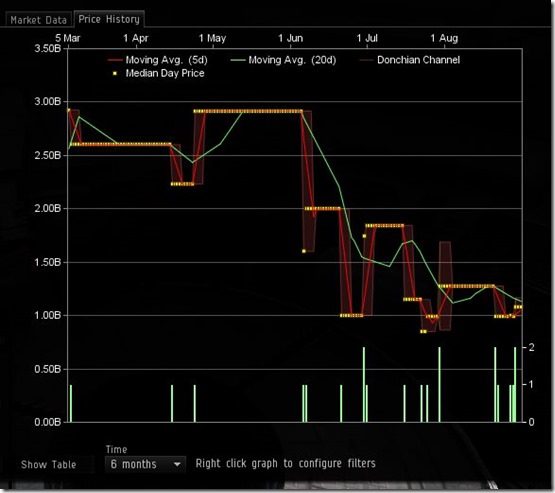Click the 3.00B price axis label

click(x=48, y=102)
